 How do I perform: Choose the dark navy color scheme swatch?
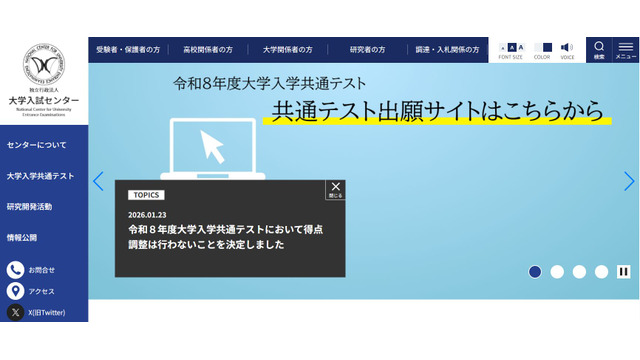[547, 47]
